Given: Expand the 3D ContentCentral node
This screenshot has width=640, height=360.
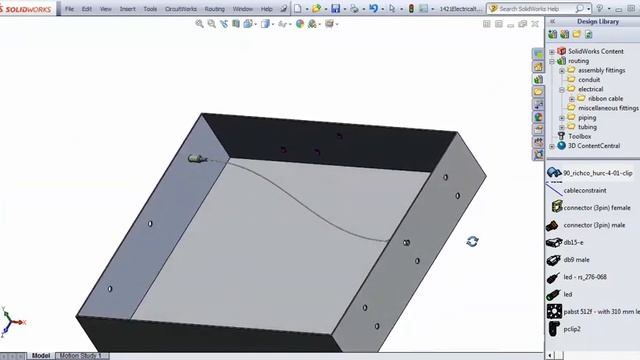Looking at the screenshot, I should click(552, 146).
